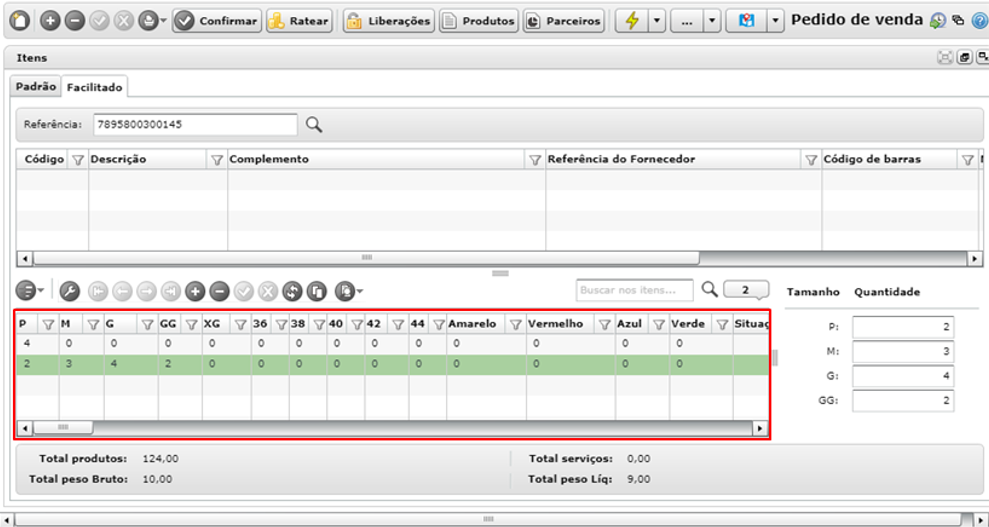Click the G cell with value 4 in the green row
Image resolution: width=989 pixels, height=527 pixels.
click(x=131, y=364)
